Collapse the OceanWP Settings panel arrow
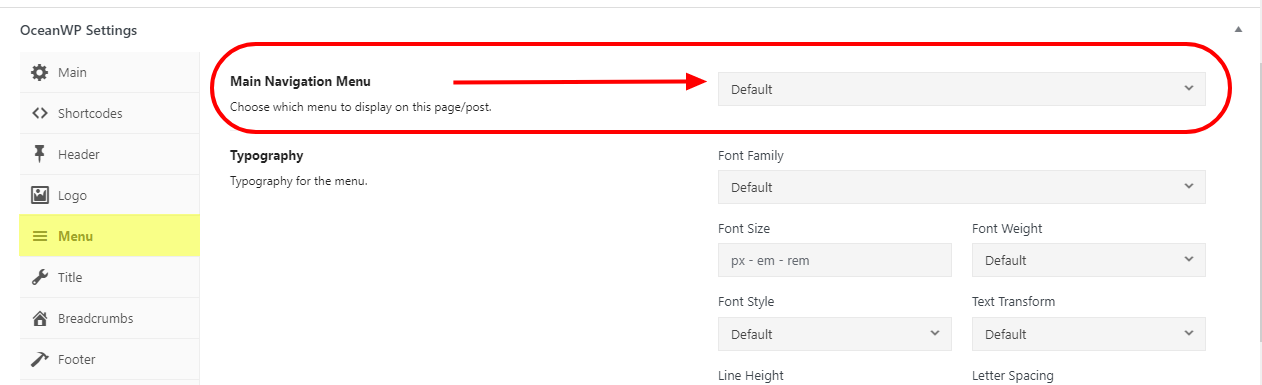The width and height of the screenshot is (1262, 385). click(1238, 30)
